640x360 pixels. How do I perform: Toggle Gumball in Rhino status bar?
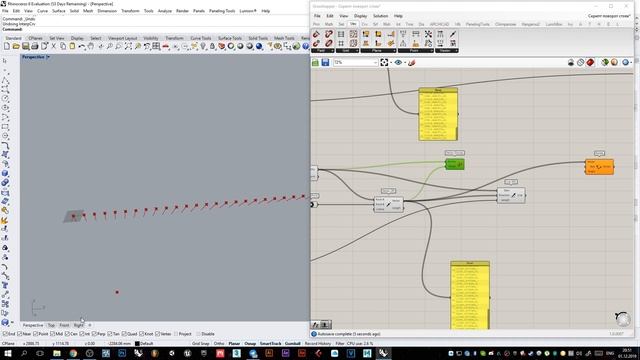(x=293, y=344)
